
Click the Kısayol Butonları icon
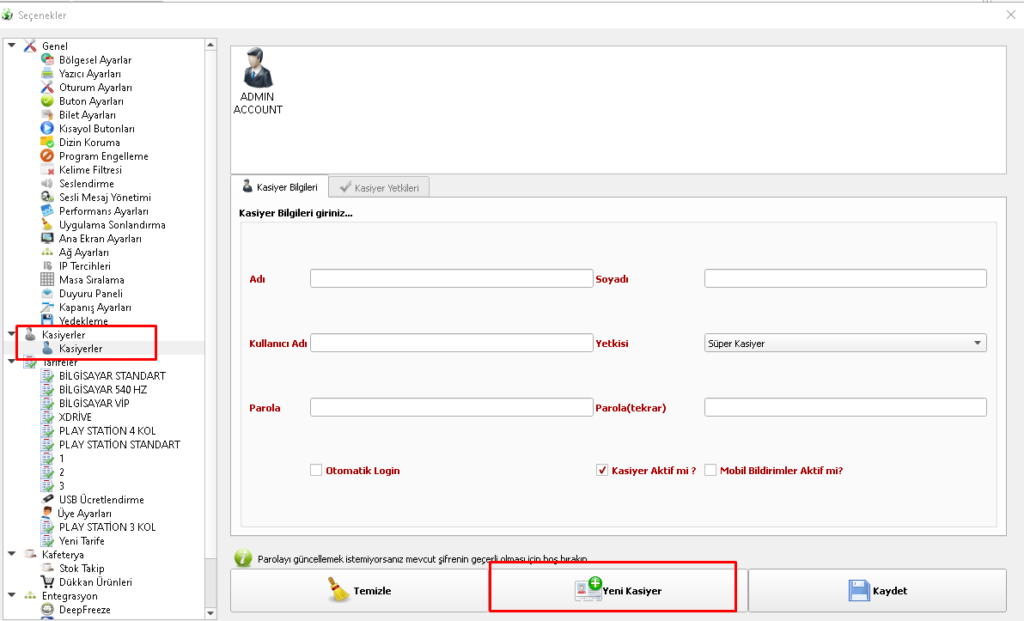(x=47, y=129)
